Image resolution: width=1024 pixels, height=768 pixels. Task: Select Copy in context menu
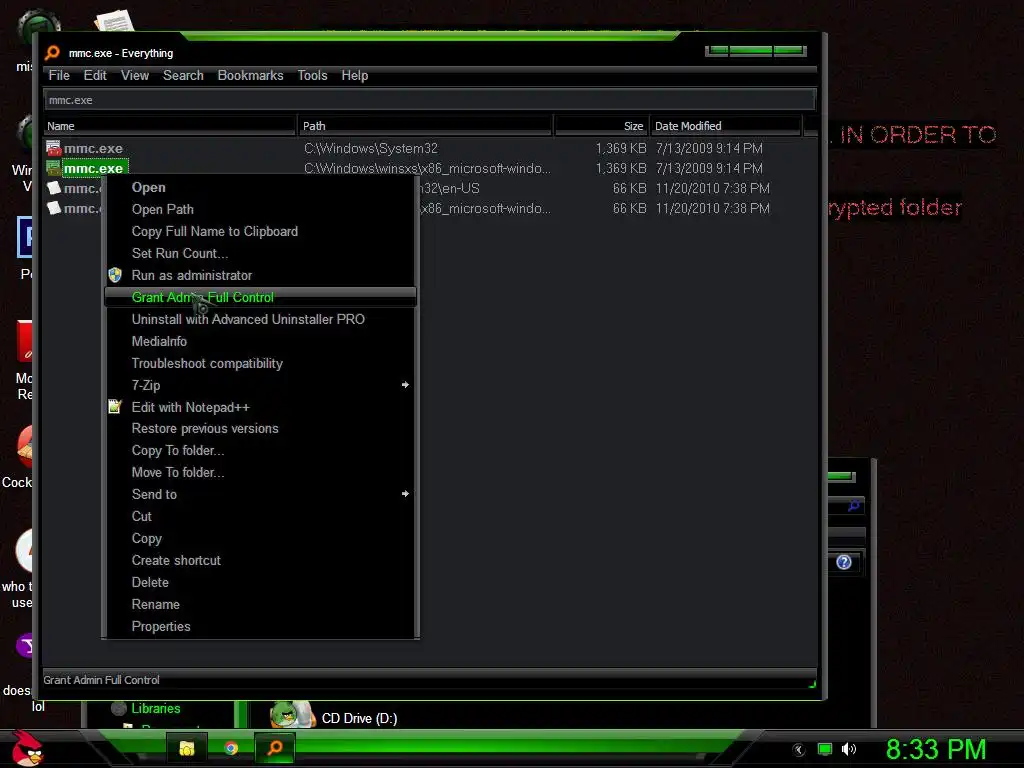tap(260, 538)
